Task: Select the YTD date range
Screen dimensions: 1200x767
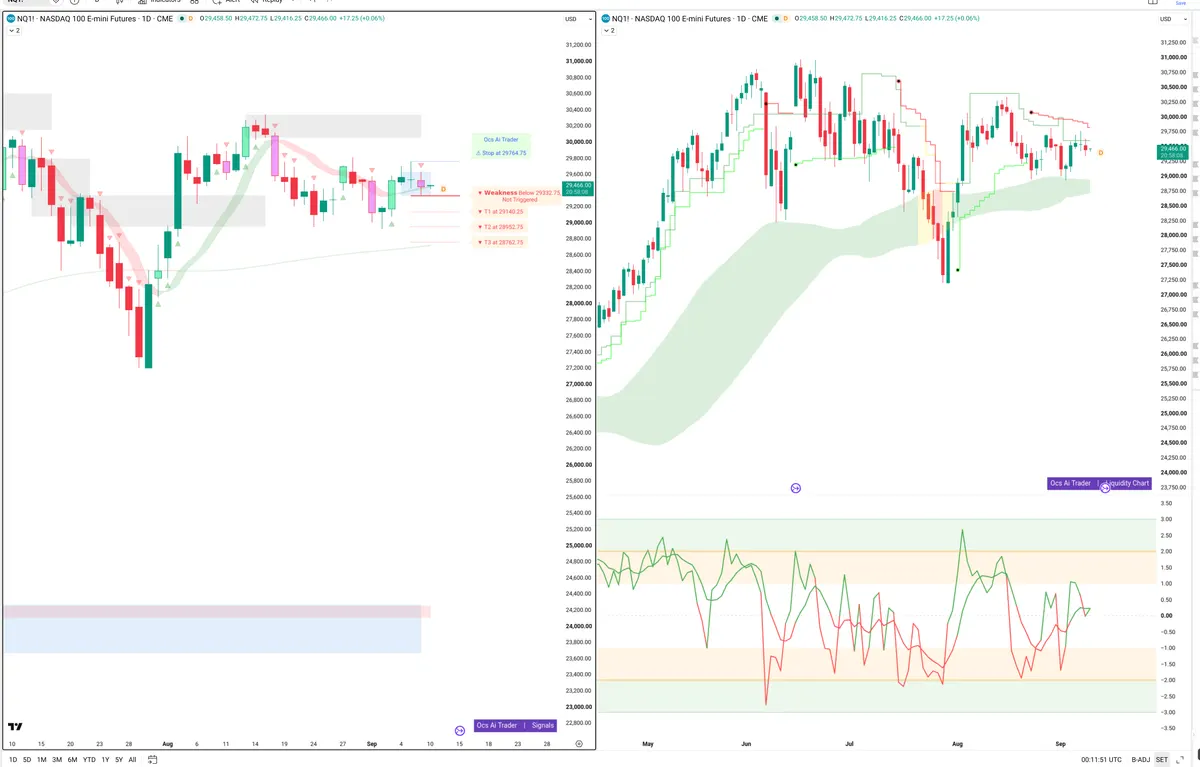Action: [89, 760]
